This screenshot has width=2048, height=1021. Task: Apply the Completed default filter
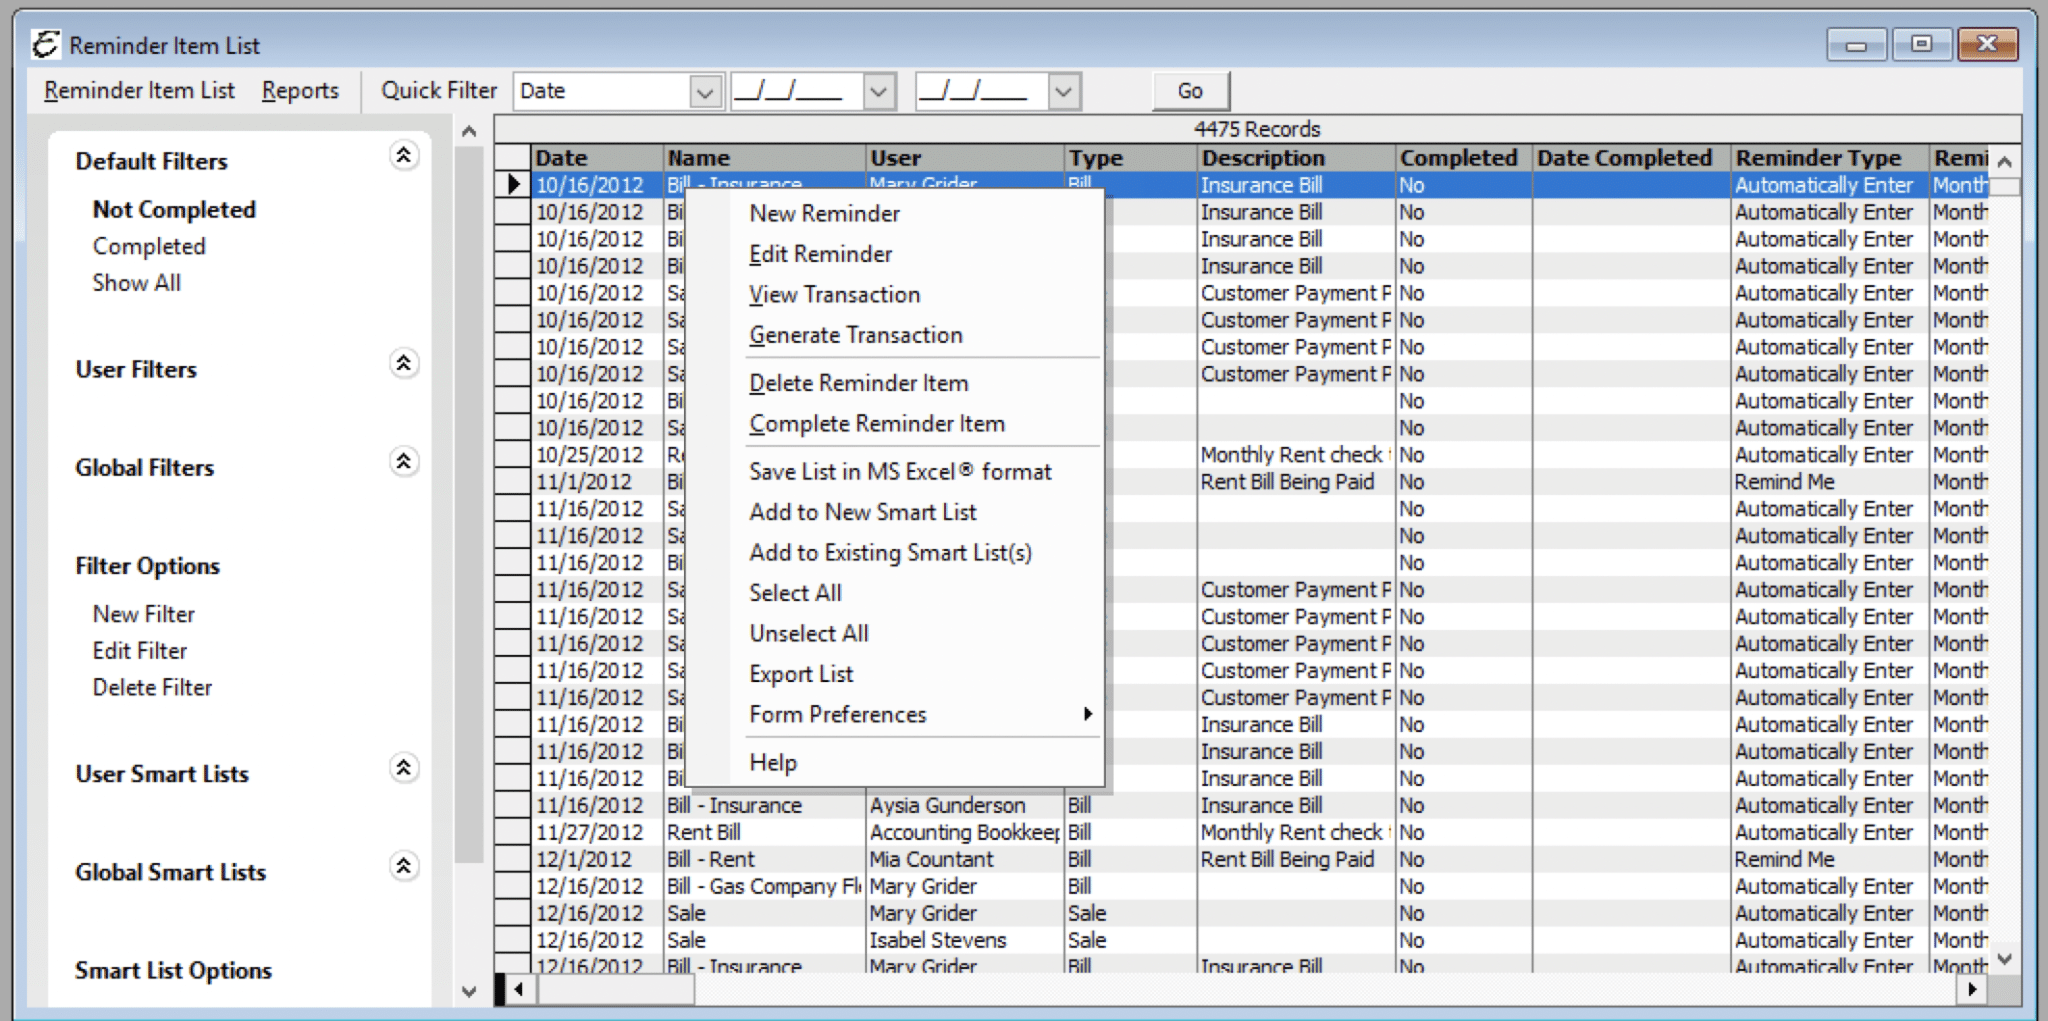(x=149, y=246)
